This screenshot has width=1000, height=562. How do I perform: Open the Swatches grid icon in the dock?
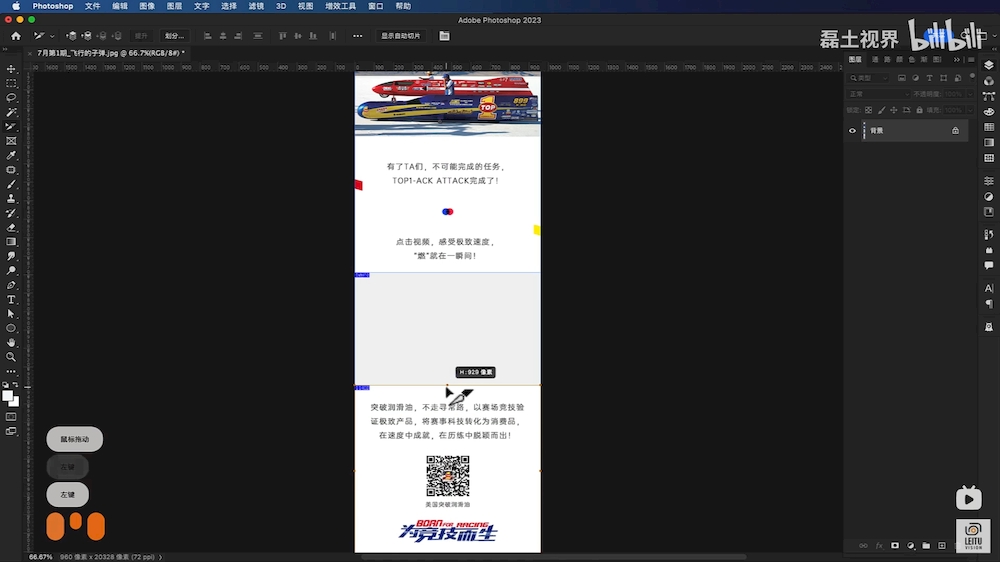pyautogui.click(x=989, y=127)
